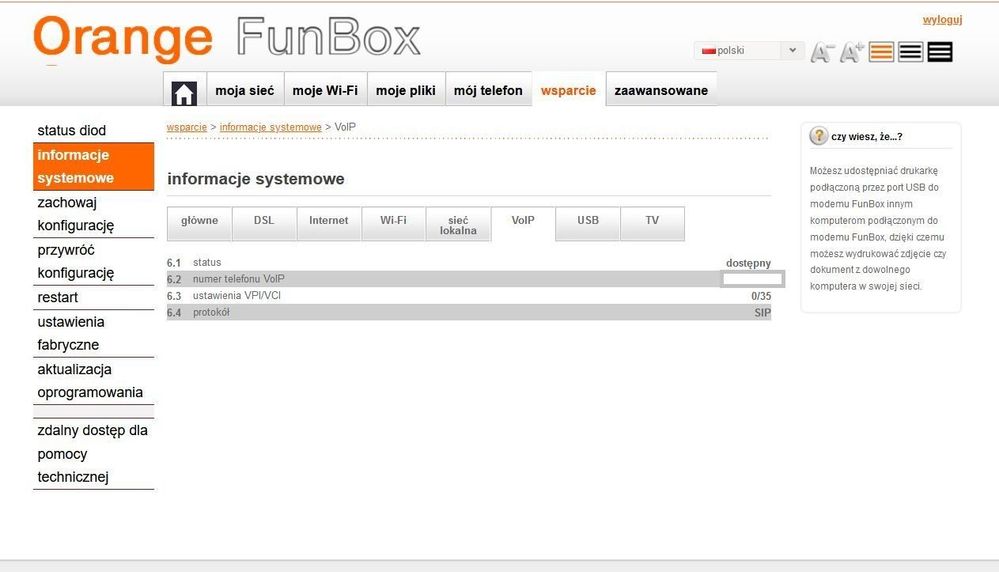Open ustawienia fabryczne in the sidebar
Image resolution: width=999 pixels, height=572 pixels.
(x=94, y=333)
